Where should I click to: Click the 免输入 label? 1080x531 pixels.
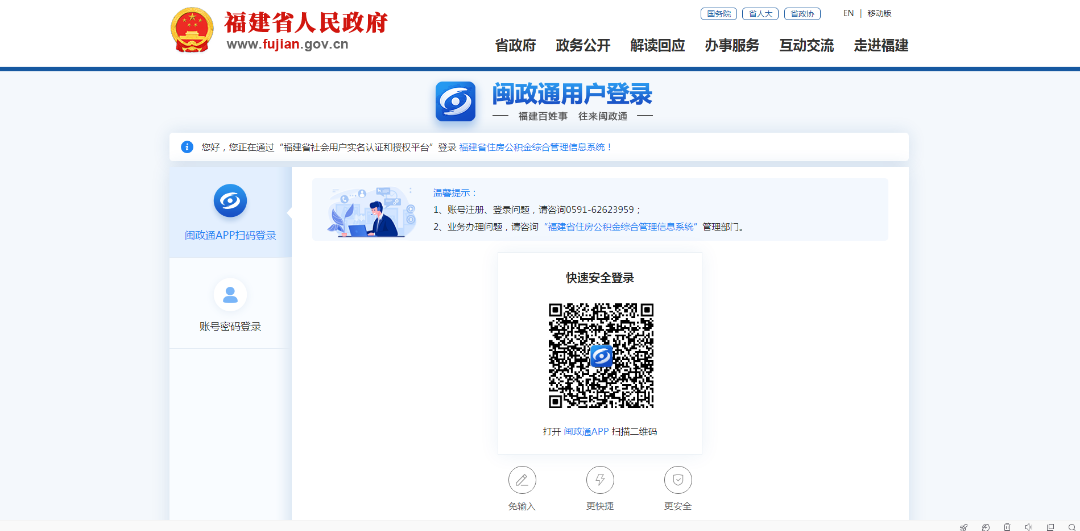point(522,506)
